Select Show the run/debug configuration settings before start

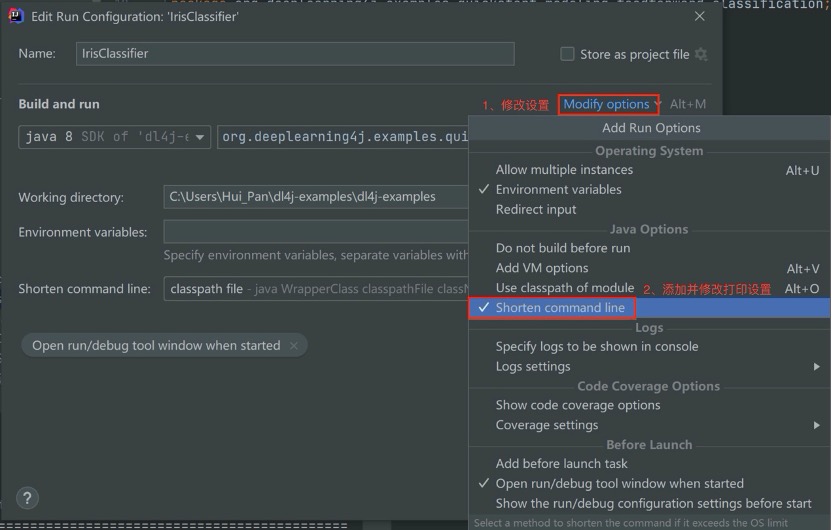click(x=650, y=503)
